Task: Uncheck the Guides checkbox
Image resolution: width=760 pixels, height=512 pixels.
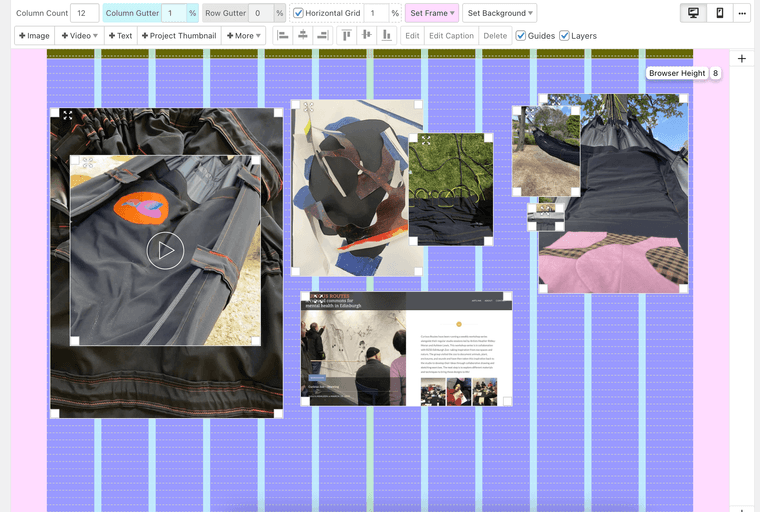Action: click(x=521, y=36)
